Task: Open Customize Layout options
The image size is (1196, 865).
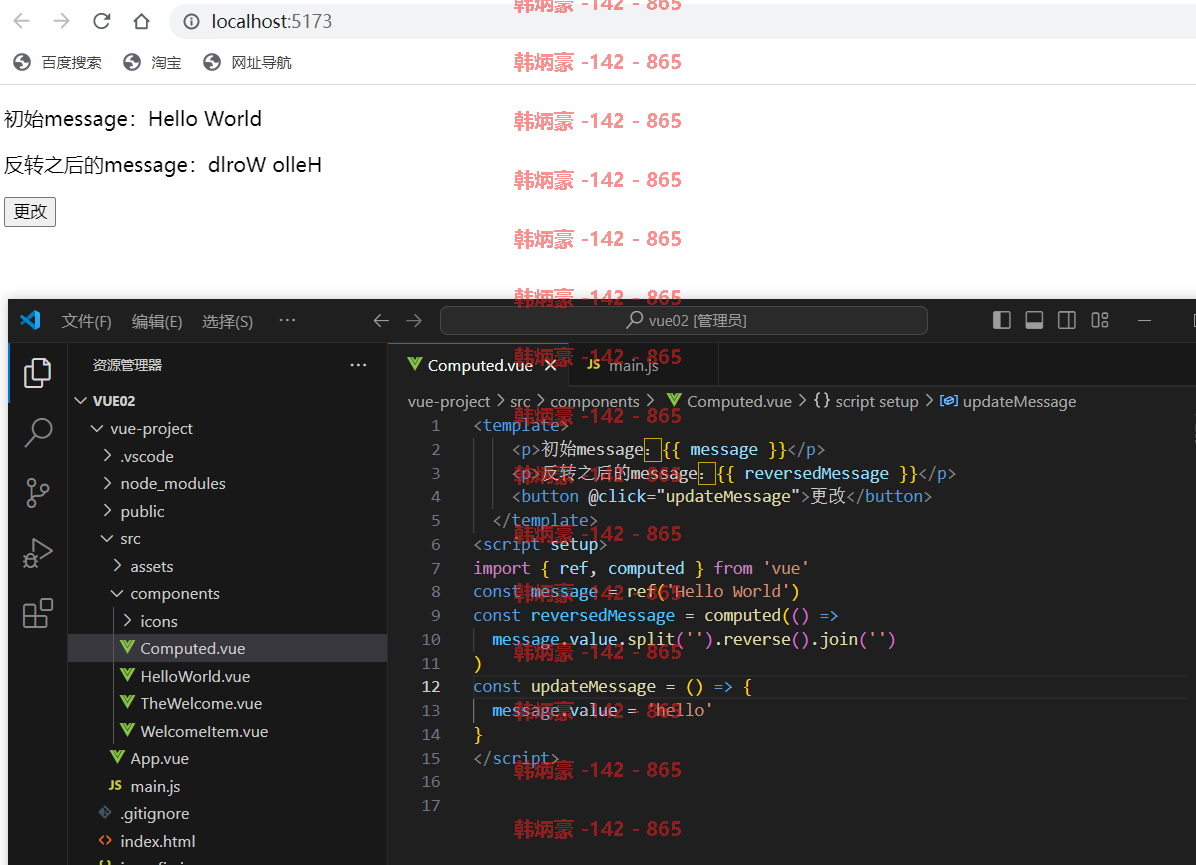Action: (x=1100, y=320)
